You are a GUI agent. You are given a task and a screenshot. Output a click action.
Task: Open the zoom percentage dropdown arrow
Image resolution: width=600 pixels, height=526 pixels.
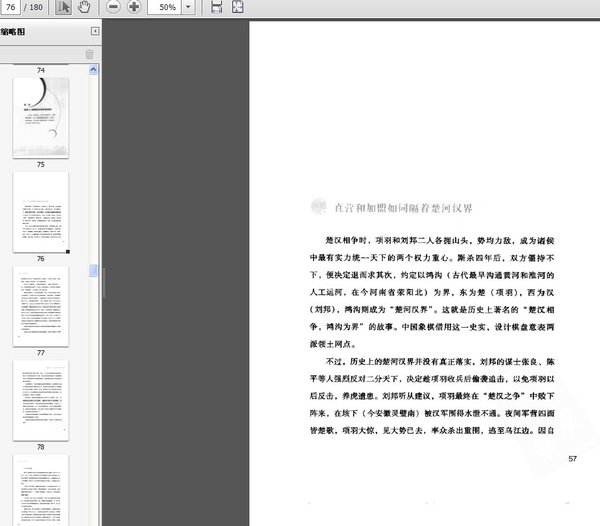[188, 7]
